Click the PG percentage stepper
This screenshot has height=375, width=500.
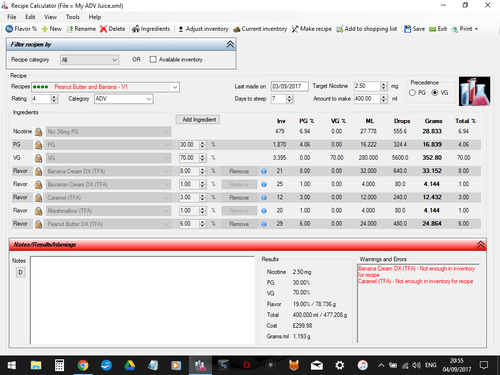click(x=202, y=145)
